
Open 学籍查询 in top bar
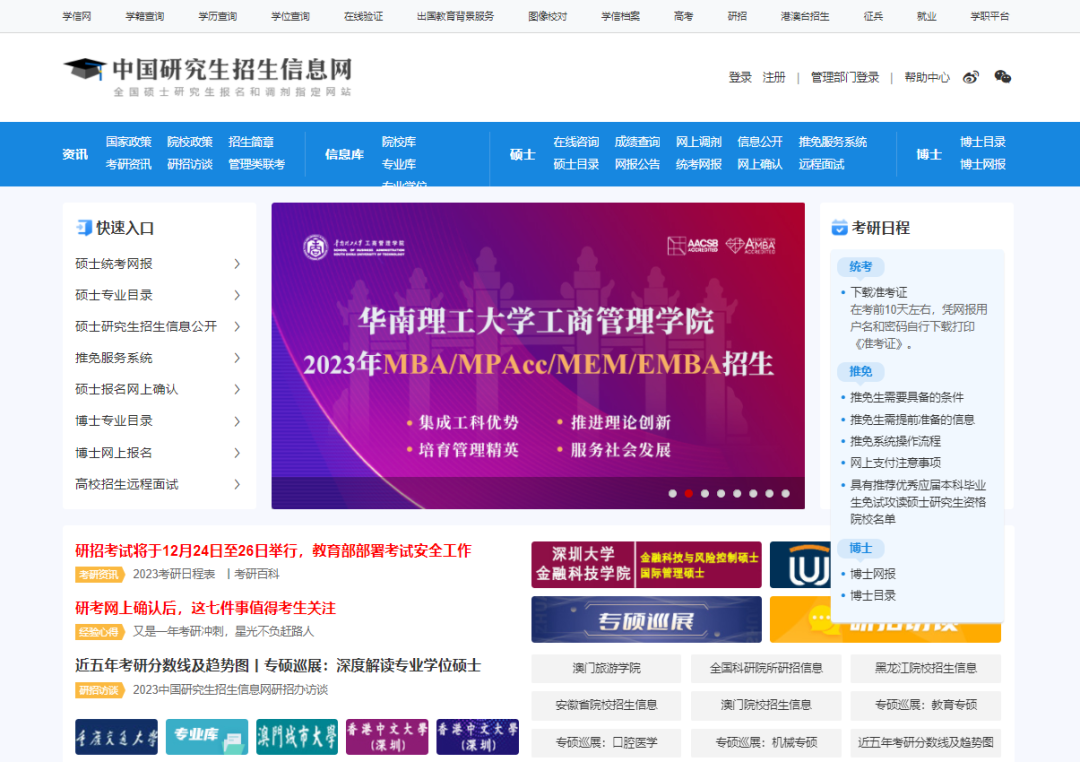145,17
